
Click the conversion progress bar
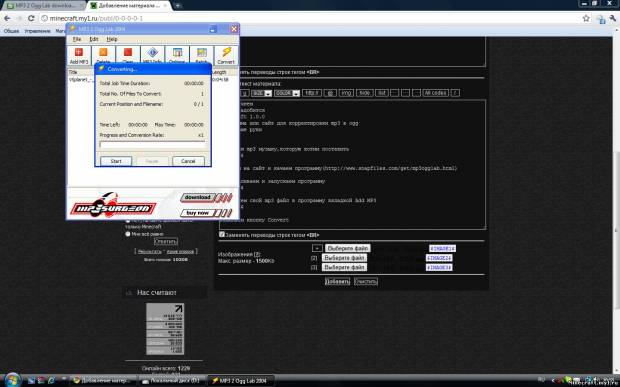point(153,145)
